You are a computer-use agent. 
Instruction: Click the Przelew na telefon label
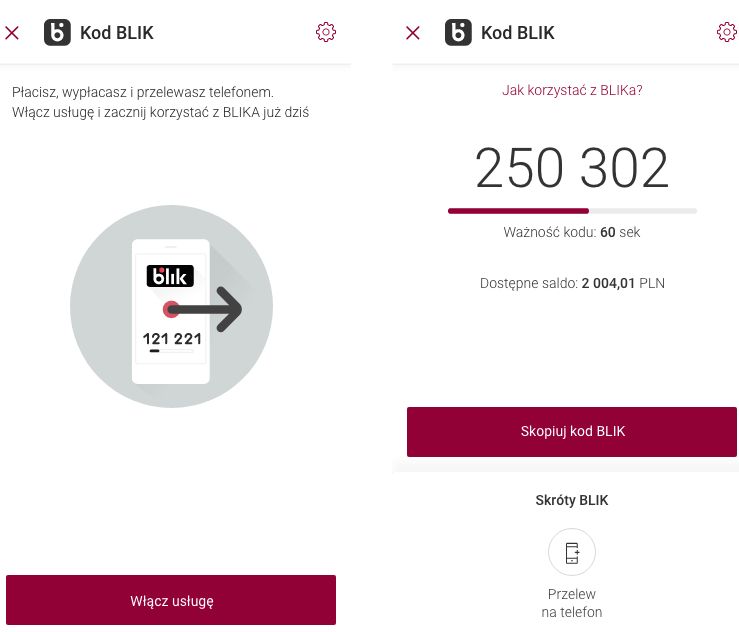[572, 602]
